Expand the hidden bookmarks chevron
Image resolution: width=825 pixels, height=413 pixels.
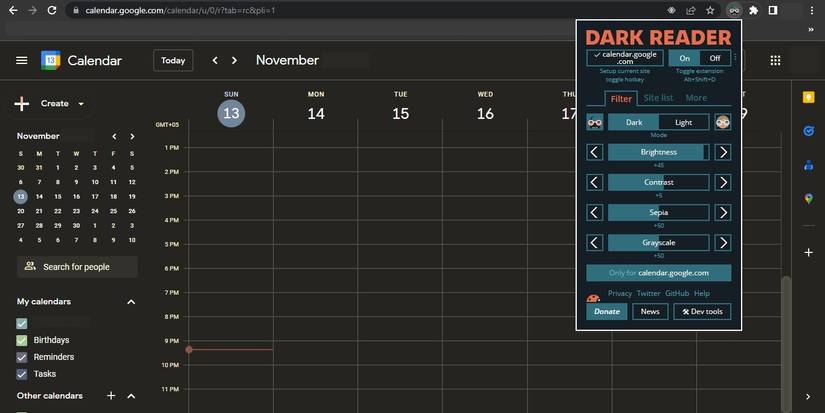811,29
